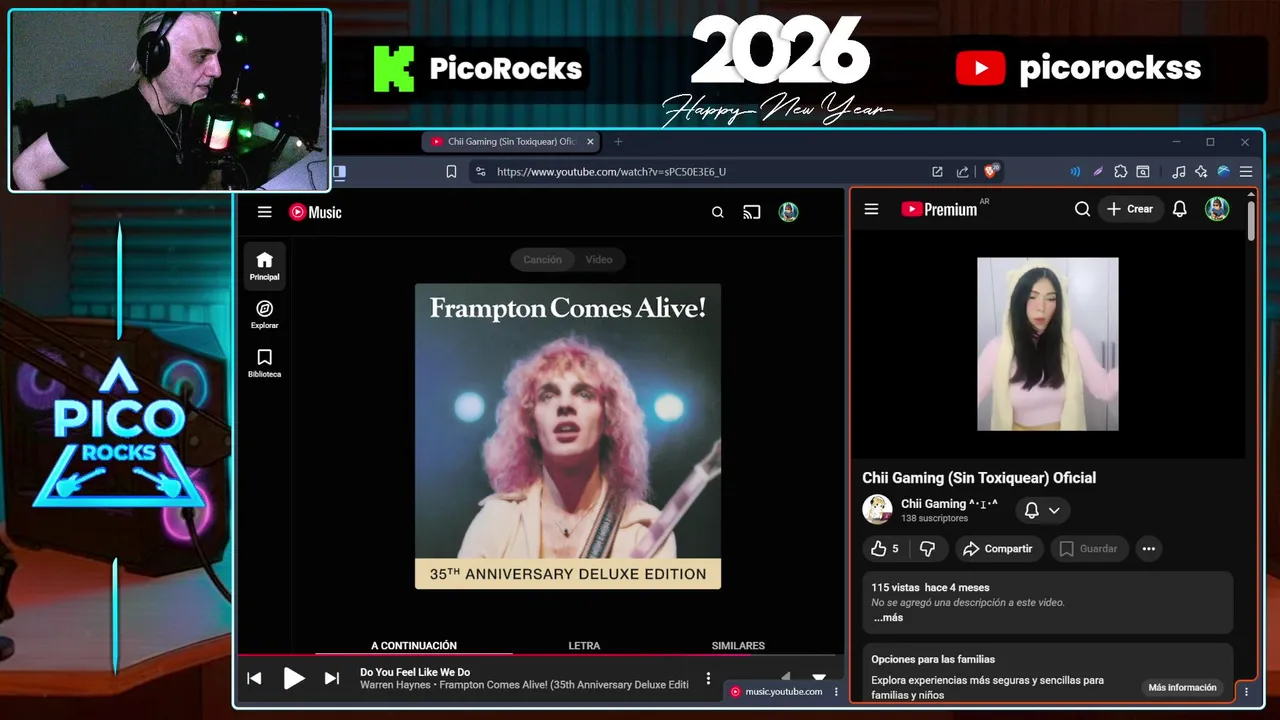
Task: Click the Crear button on YouTube
Action: point(1130,209)
